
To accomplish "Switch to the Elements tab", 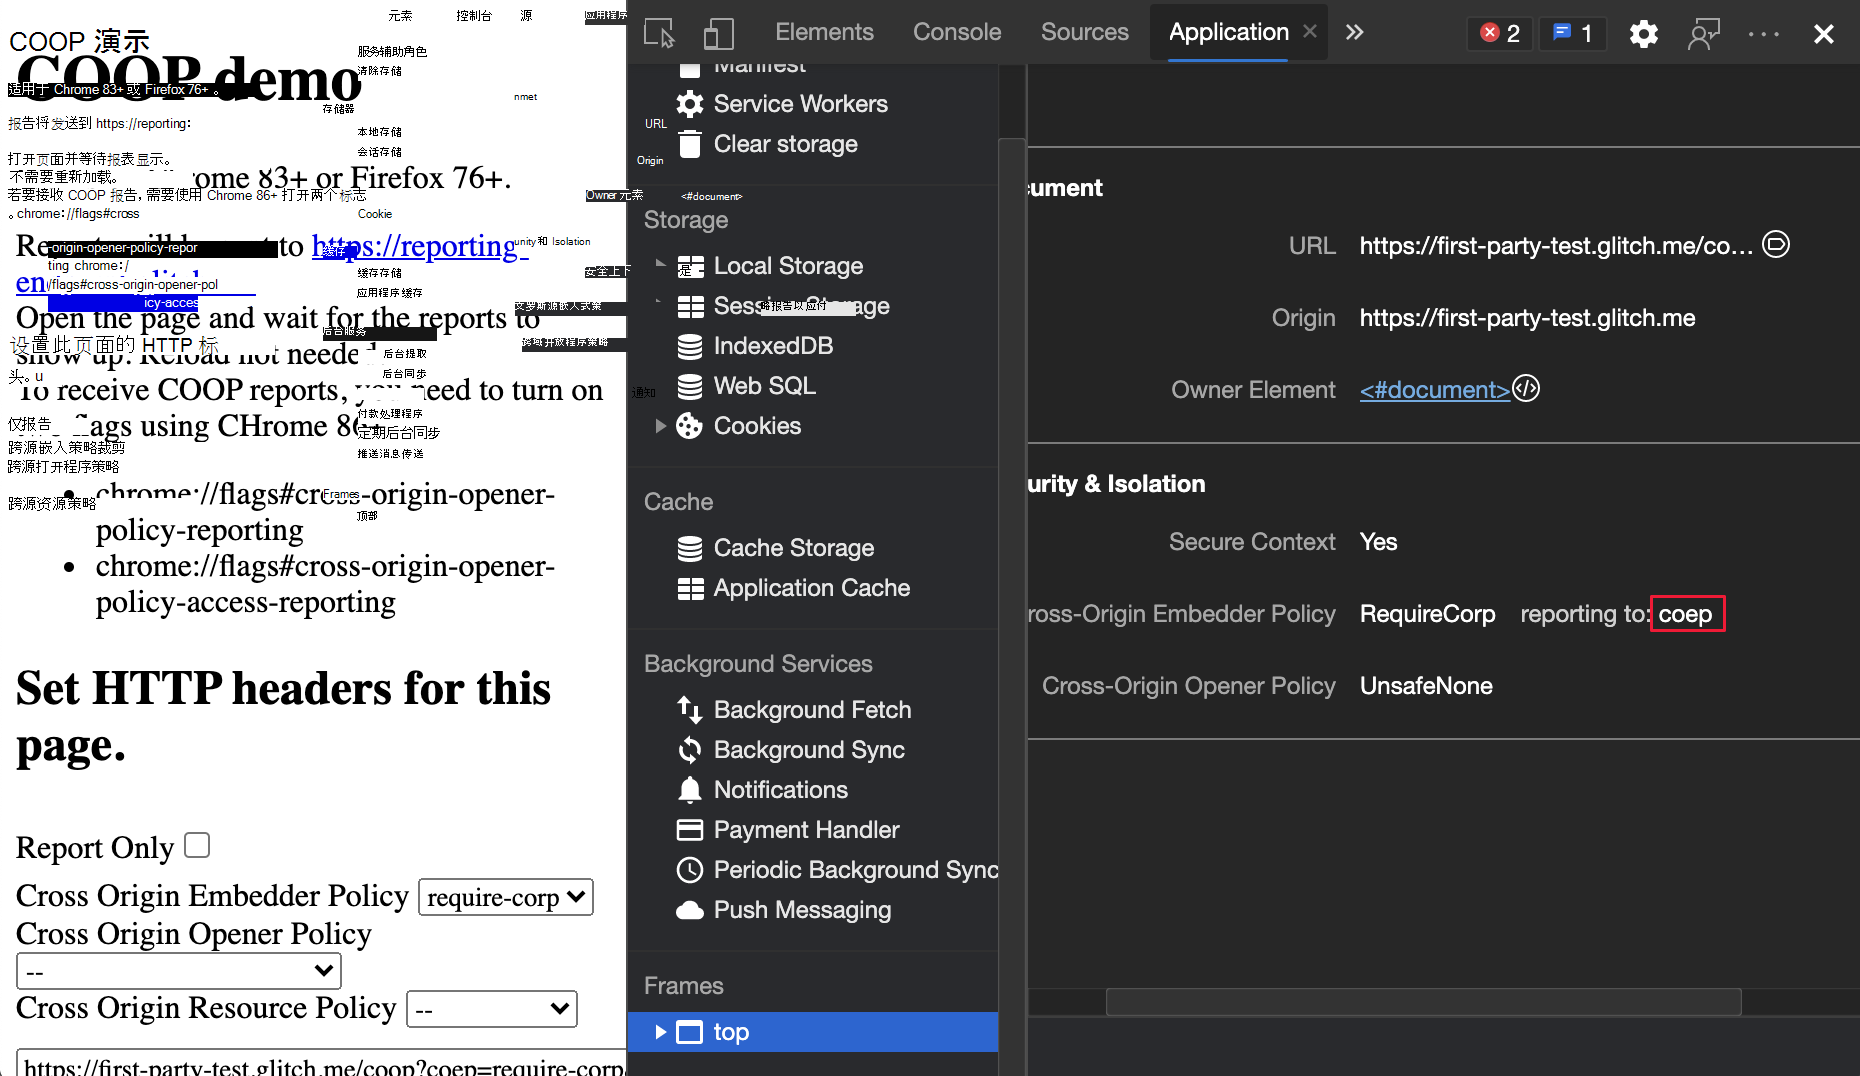I will 824,32.
